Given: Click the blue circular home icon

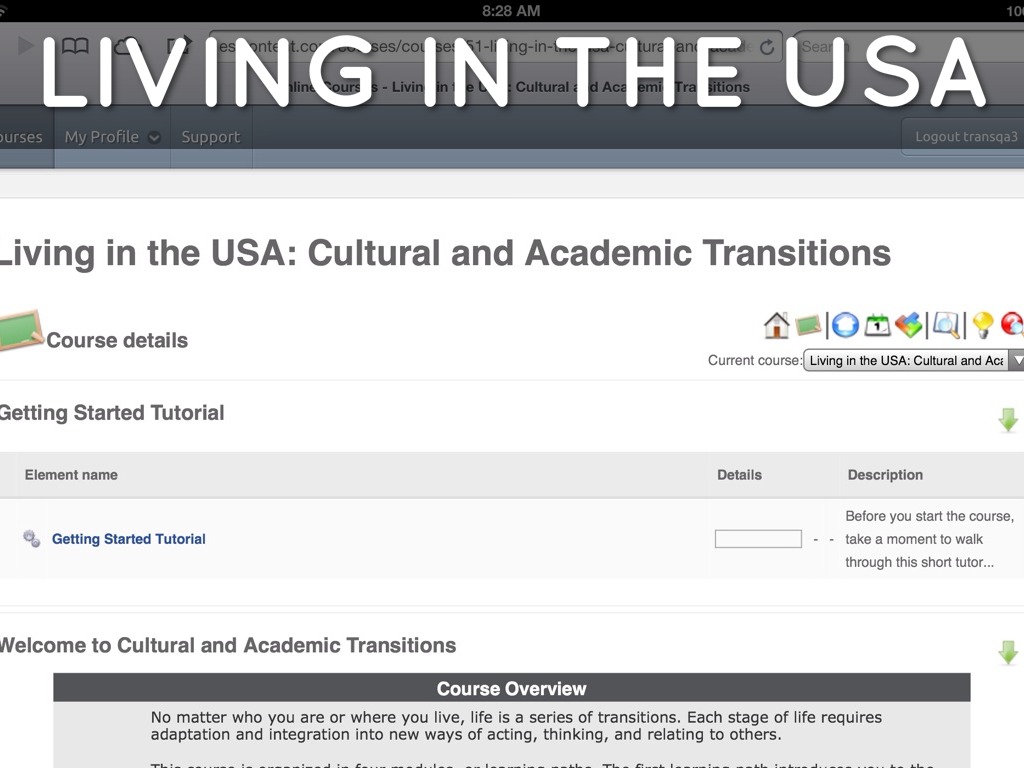Looking at the screenshot, I should (x=845, y=325).
